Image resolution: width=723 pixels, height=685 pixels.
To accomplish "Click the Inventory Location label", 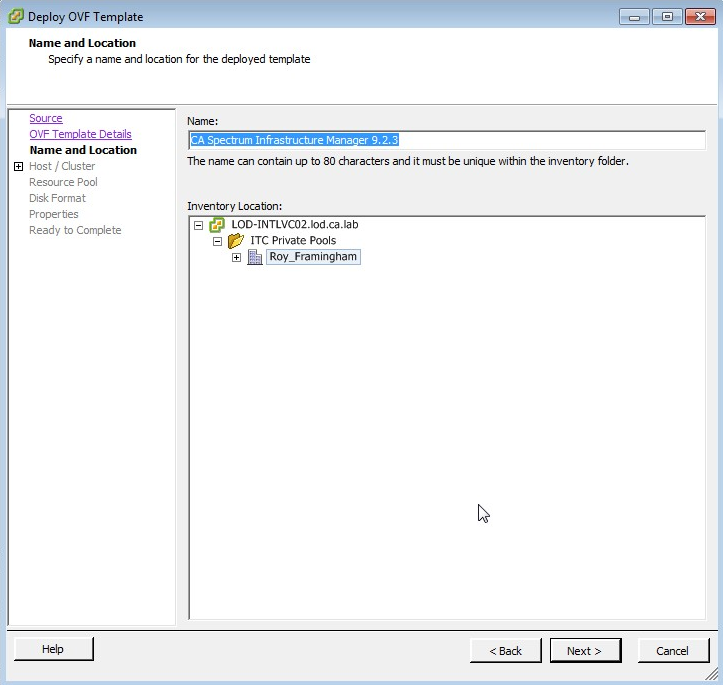I will [234, 206].
